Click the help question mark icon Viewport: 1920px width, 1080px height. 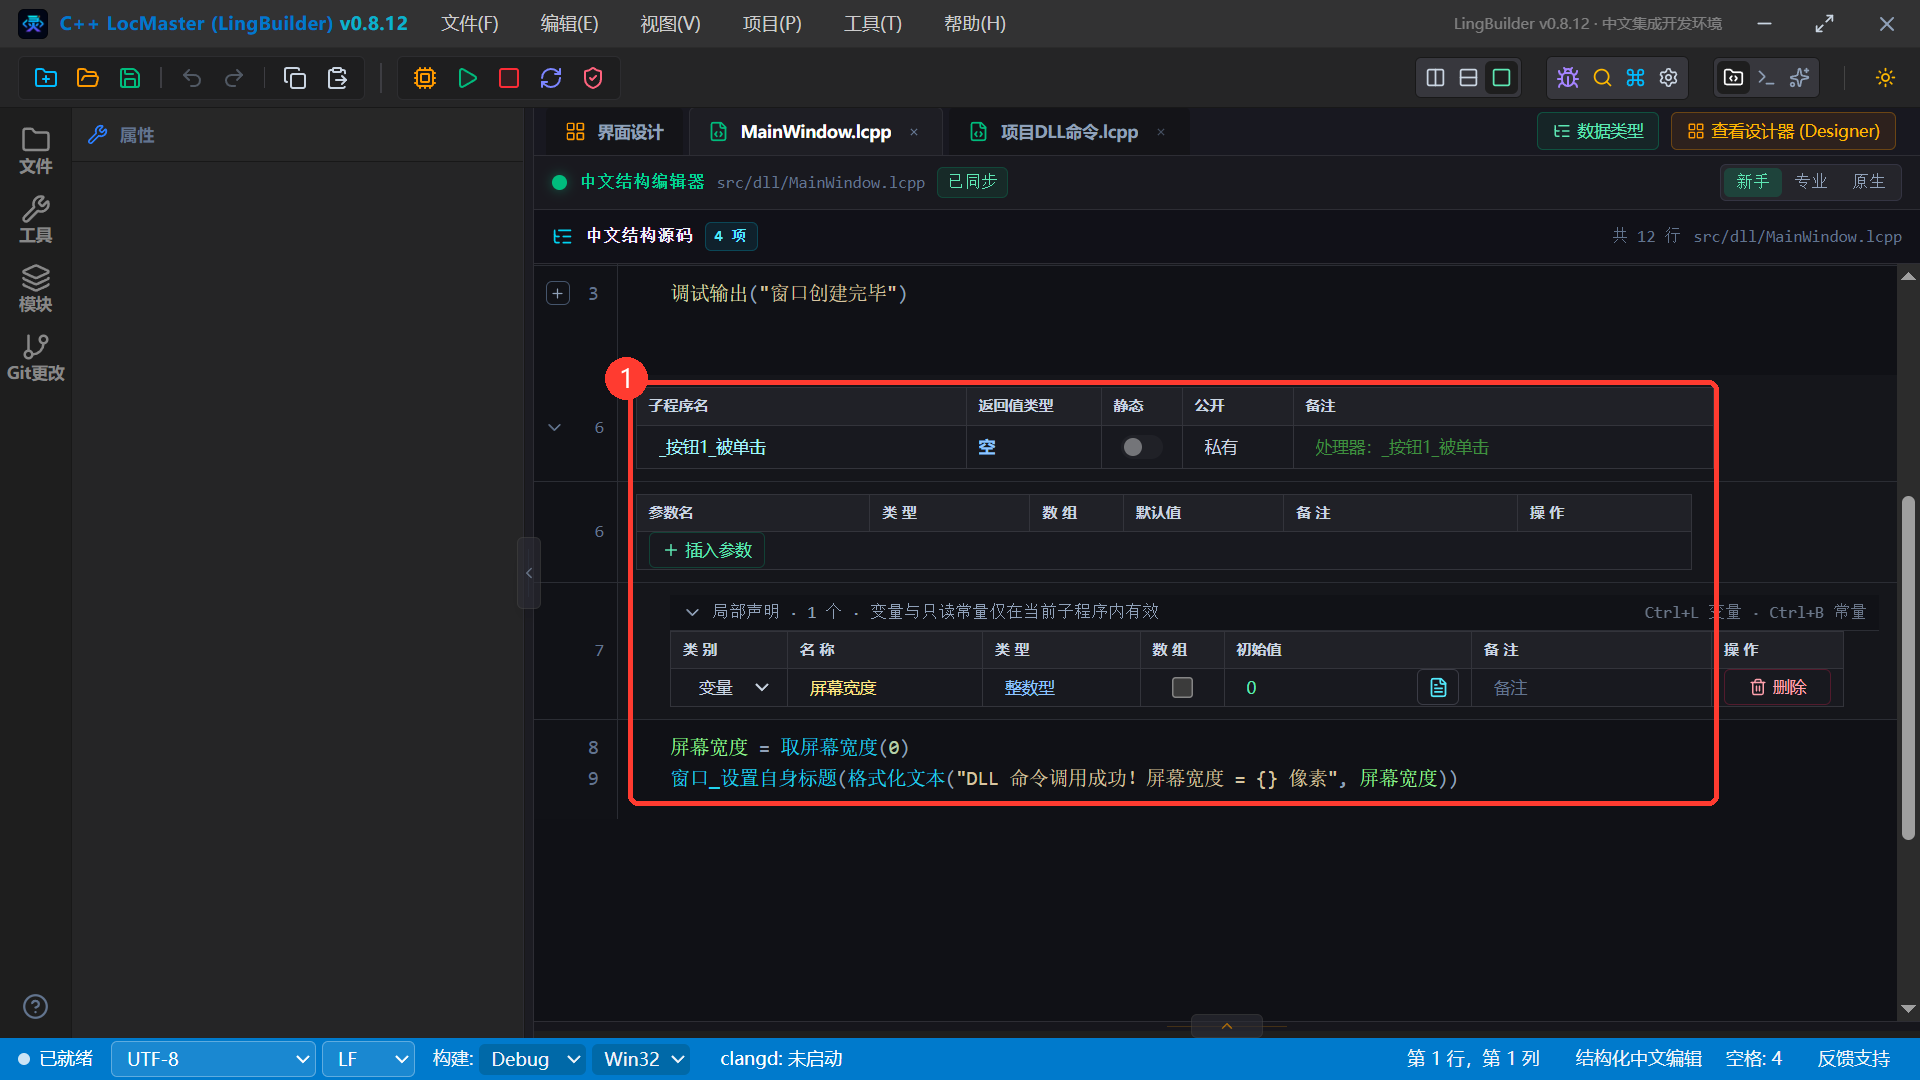tap(35, 1006)
